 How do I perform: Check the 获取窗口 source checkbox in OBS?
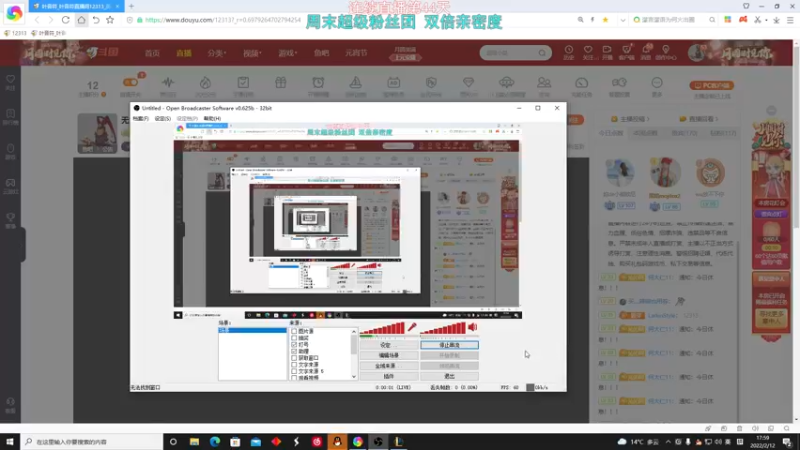click(294, 358)
